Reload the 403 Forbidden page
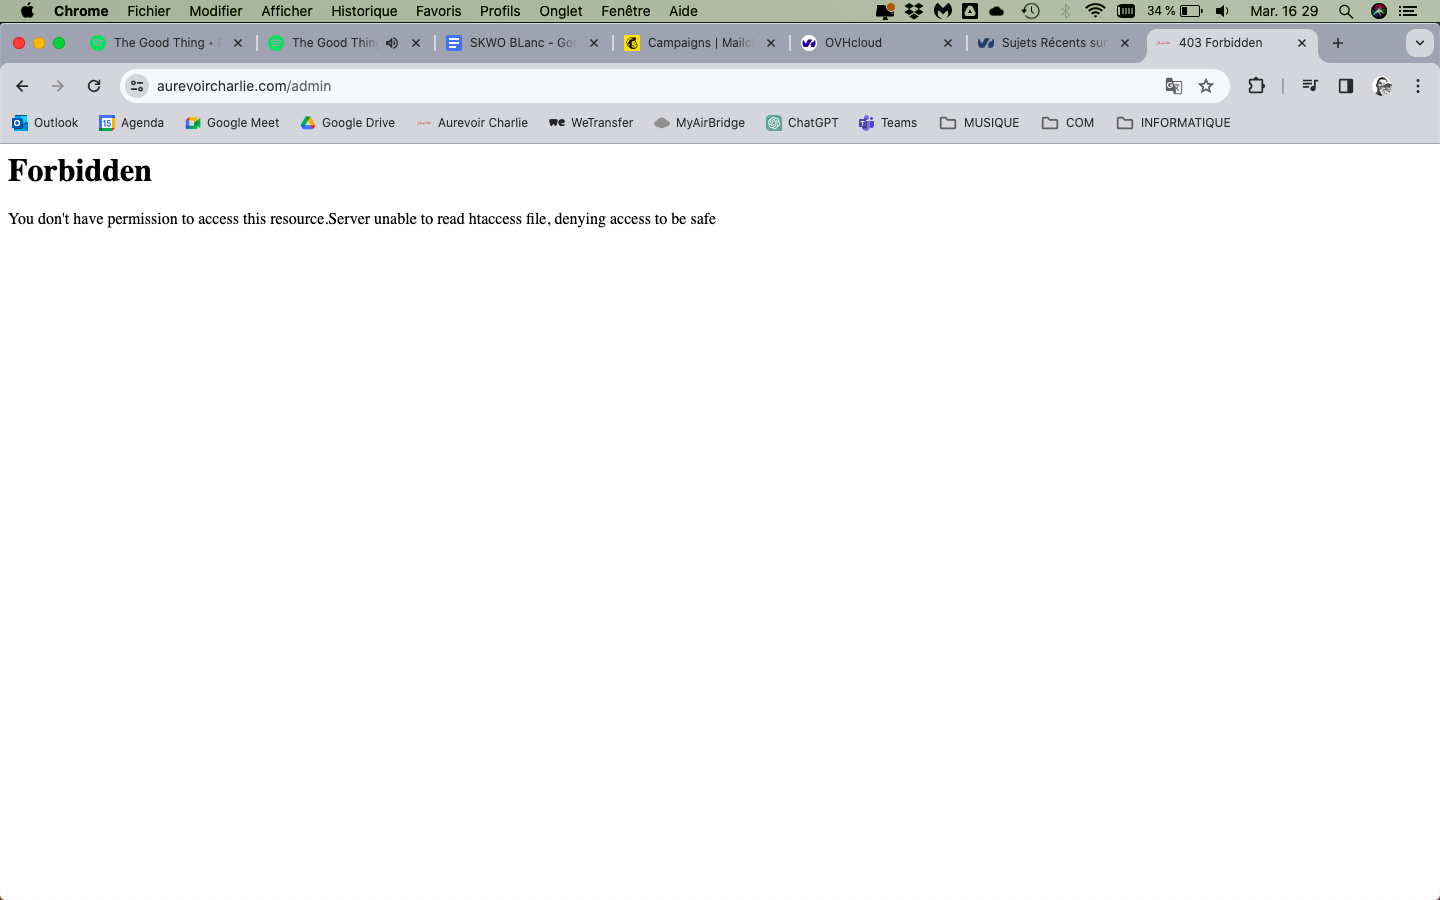The height and width of the screenshot is (900, 1440). point(94,86)
